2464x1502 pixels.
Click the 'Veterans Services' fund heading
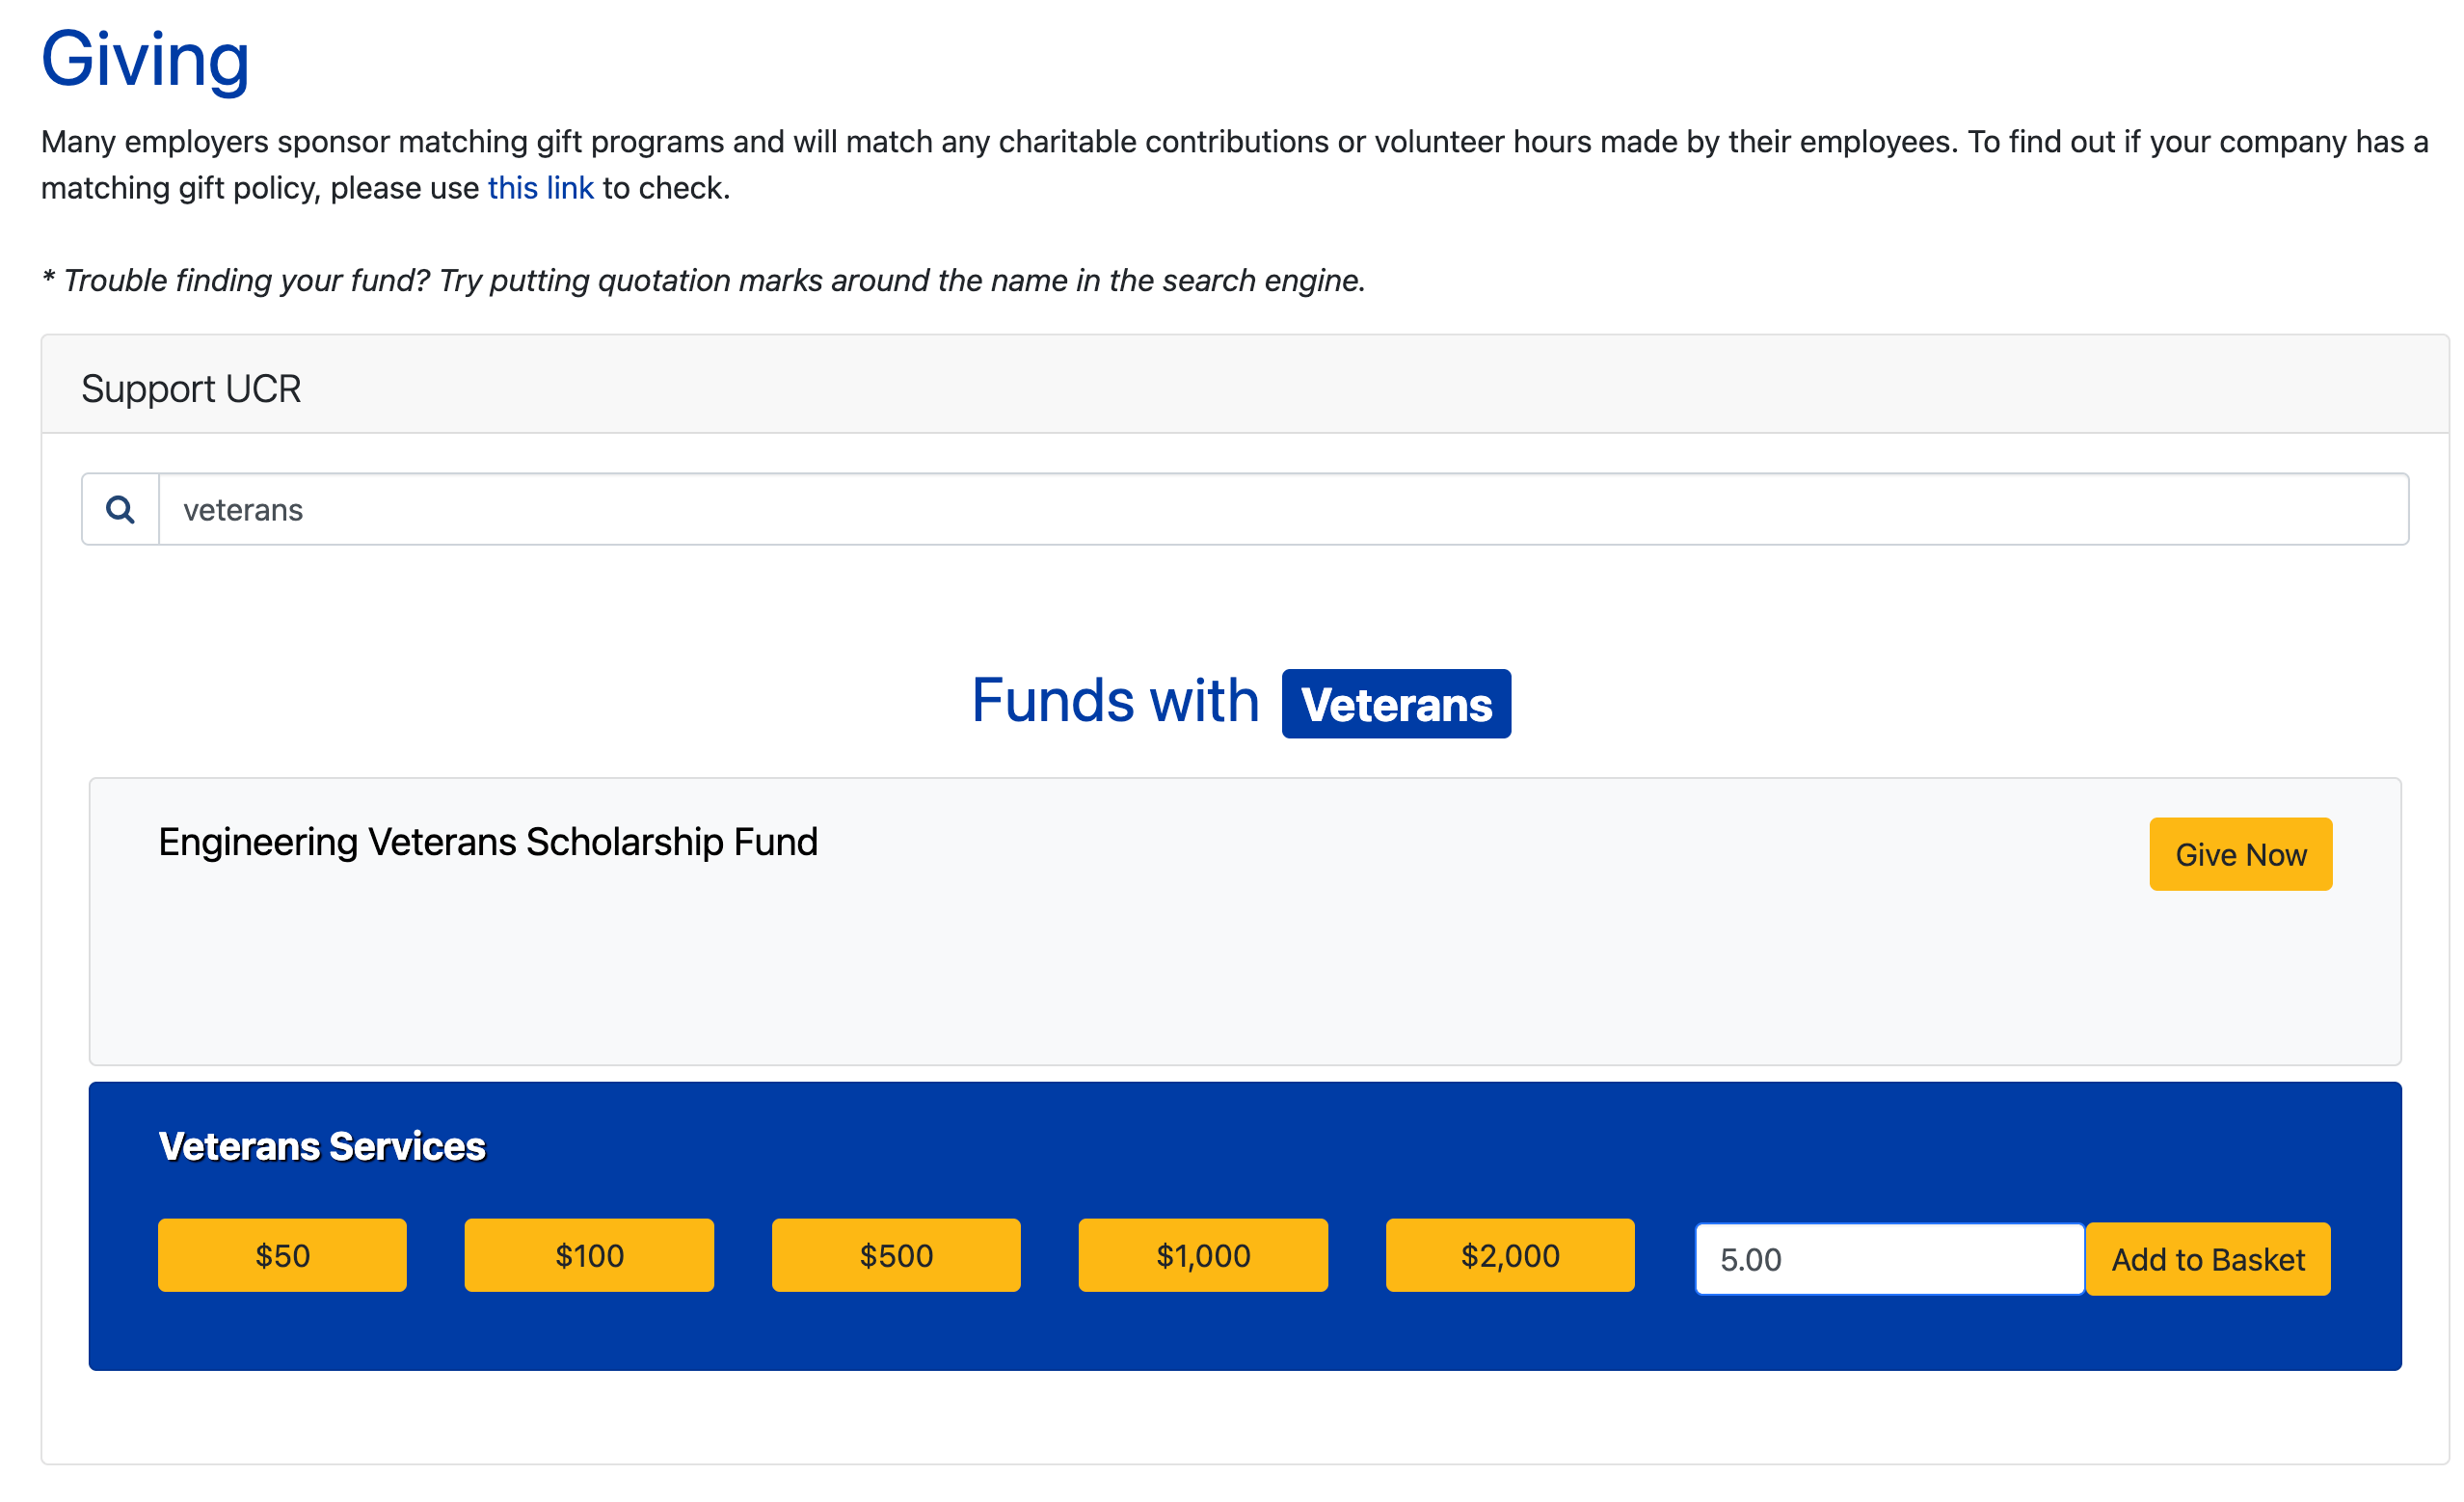coord(322,1147)
